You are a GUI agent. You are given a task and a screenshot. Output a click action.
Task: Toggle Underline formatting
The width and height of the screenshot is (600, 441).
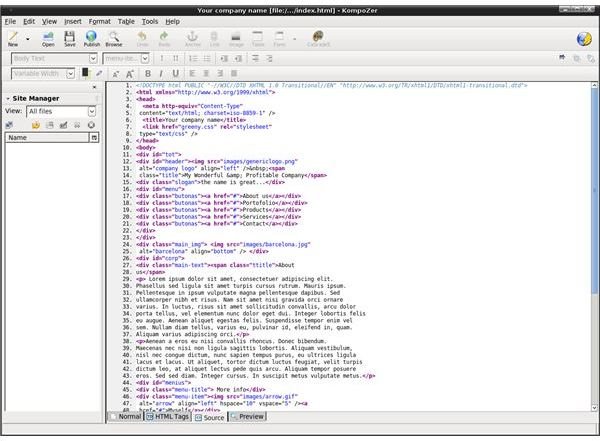[176, 74]
